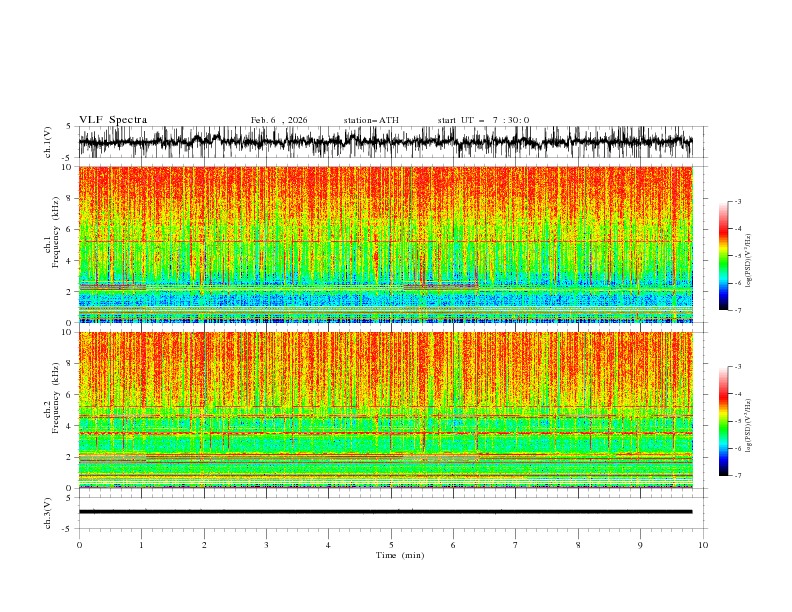
Task: Click the time axis tick label "8"
Action: 578,545
